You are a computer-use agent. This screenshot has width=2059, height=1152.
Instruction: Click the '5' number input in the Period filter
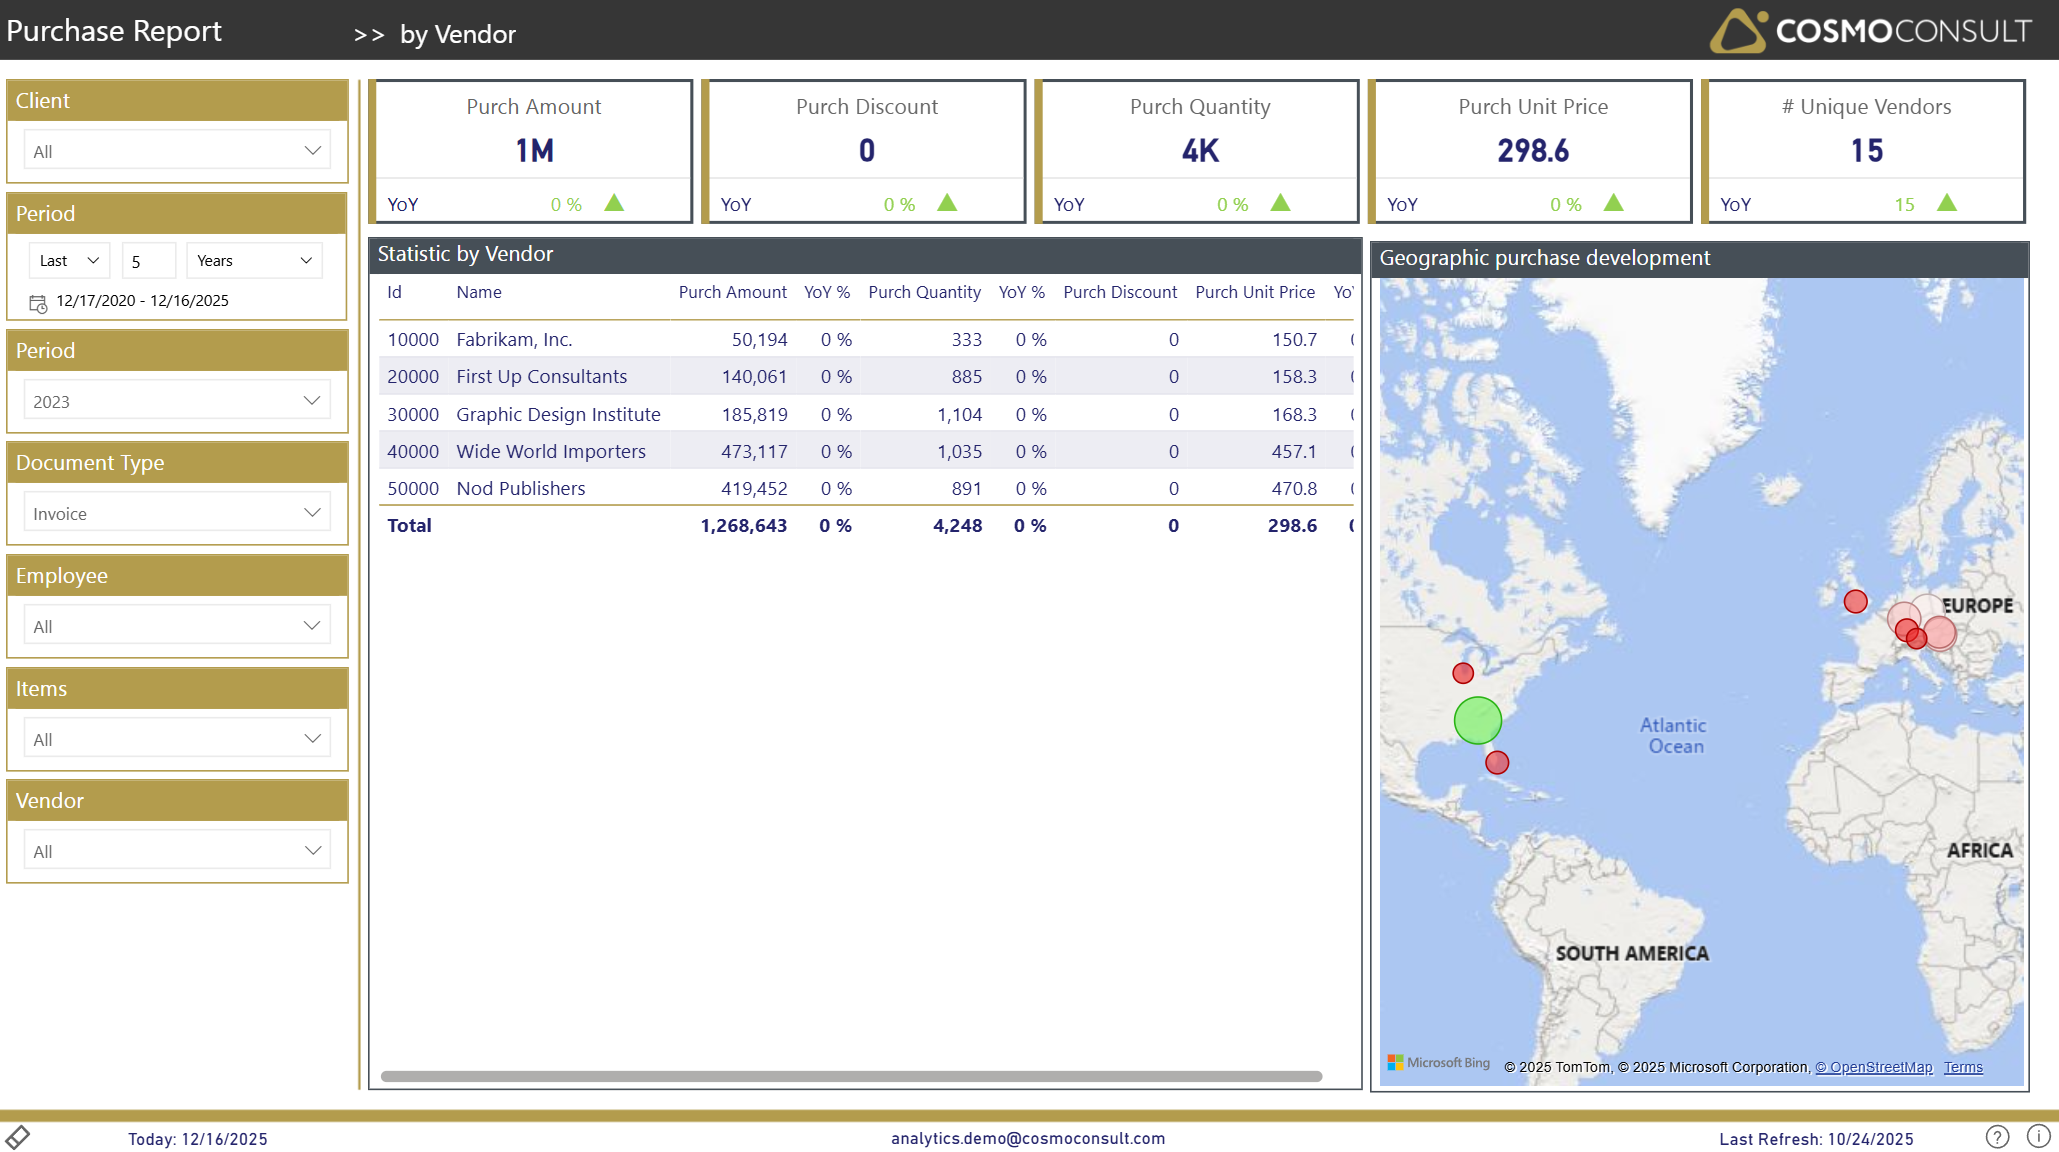[x=148, y=260]
